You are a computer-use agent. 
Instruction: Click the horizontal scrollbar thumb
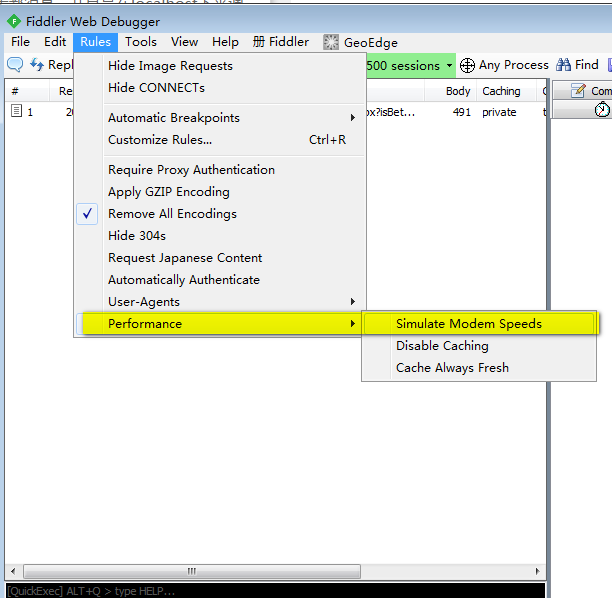click(192, 571)
